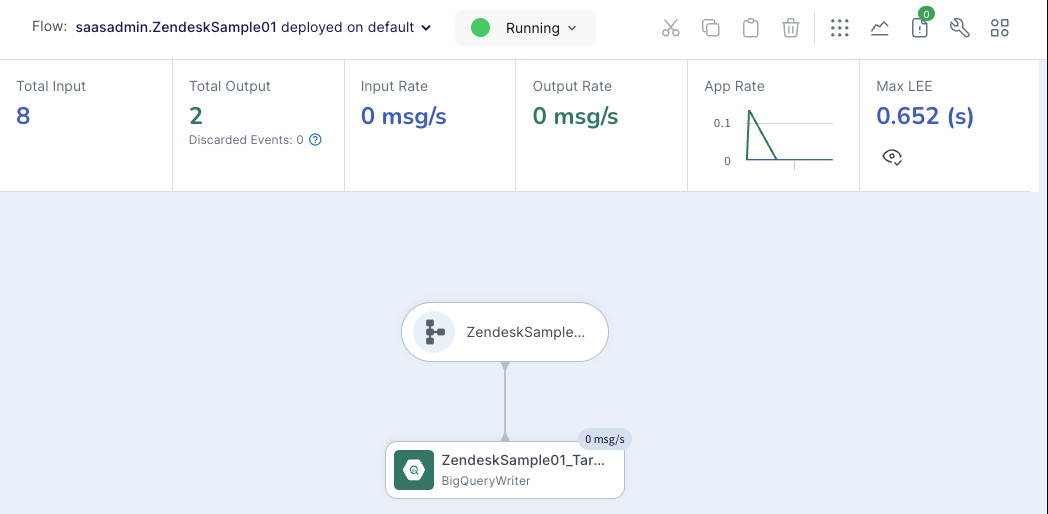This screenshot has height=514, width=1048.
Task: Click the Copy icon in toolbar
Action: (x=710, y=28)
